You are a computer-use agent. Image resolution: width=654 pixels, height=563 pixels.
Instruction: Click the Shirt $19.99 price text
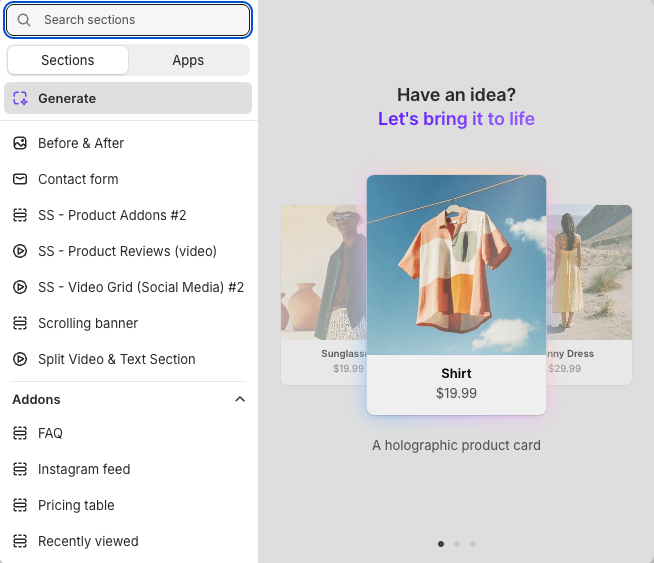tap(456, 393)
